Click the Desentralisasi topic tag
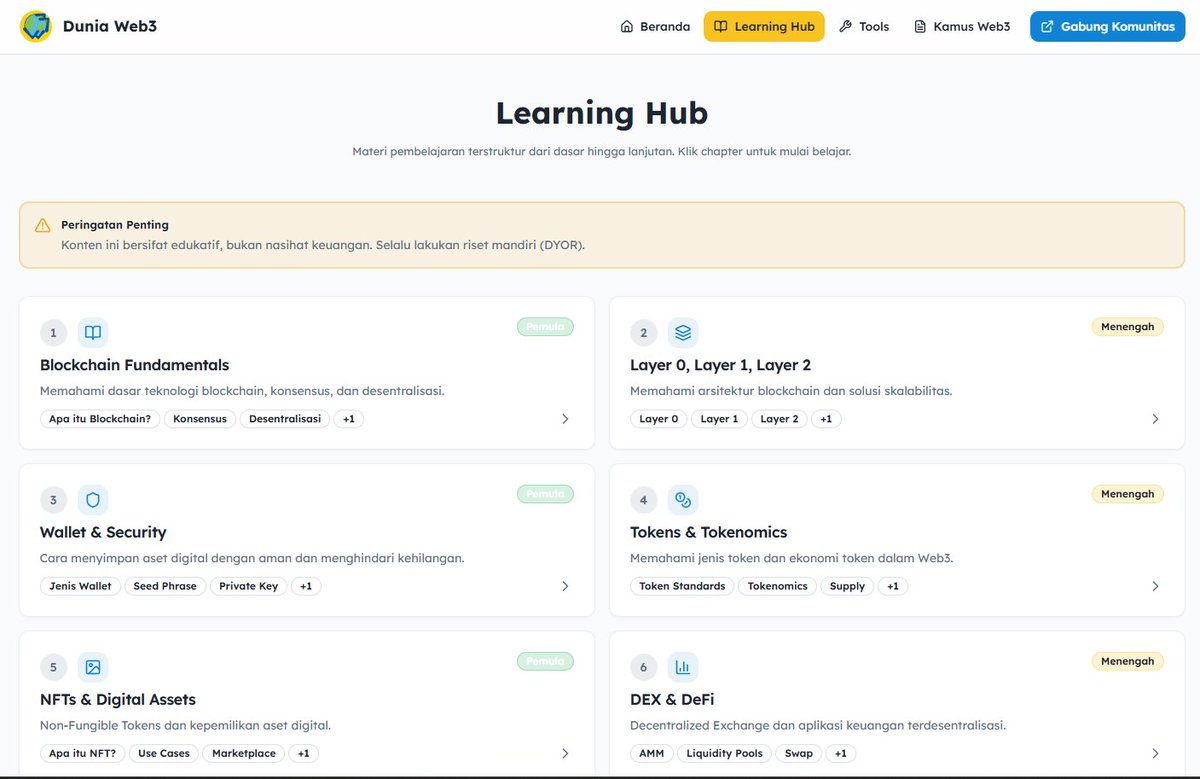The image size is (1200, 779). [285, 419]
